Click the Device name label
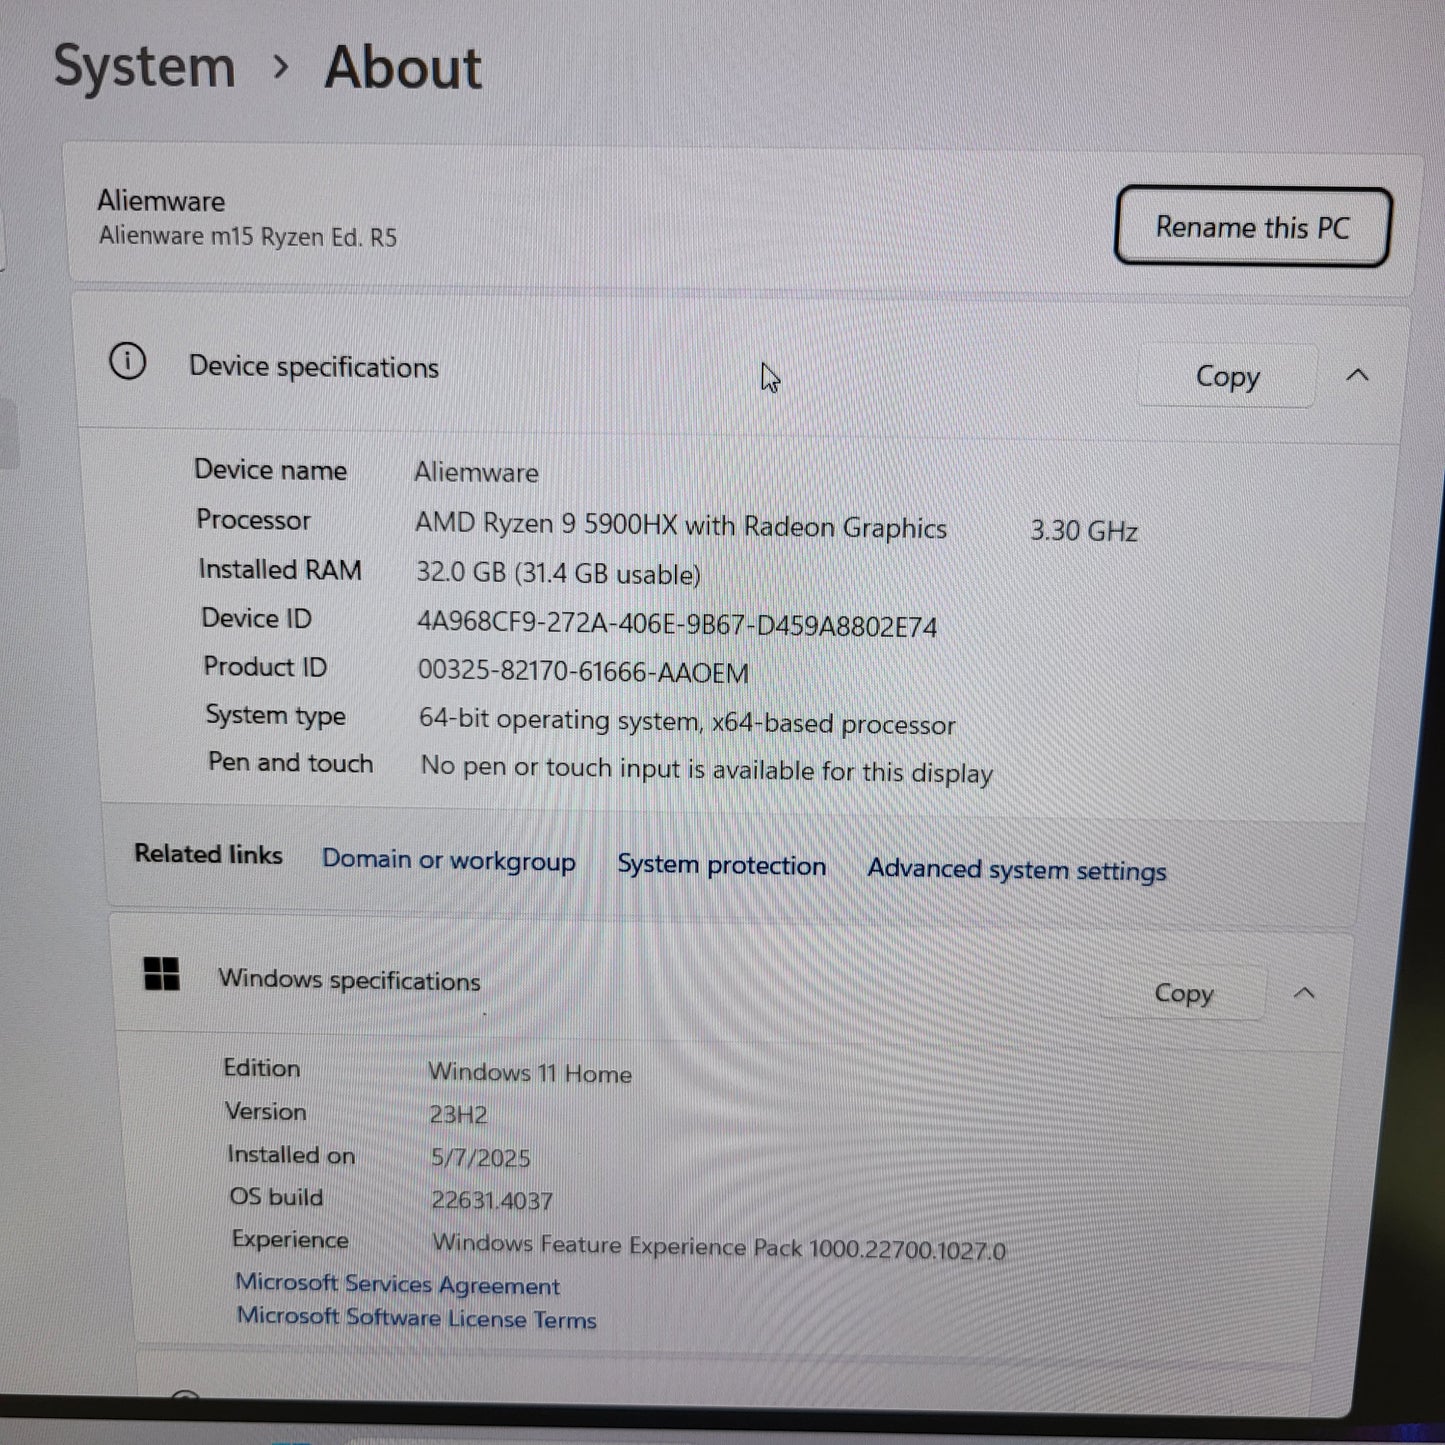Screen dimensions: 1445x1445 tap(270, 470)
